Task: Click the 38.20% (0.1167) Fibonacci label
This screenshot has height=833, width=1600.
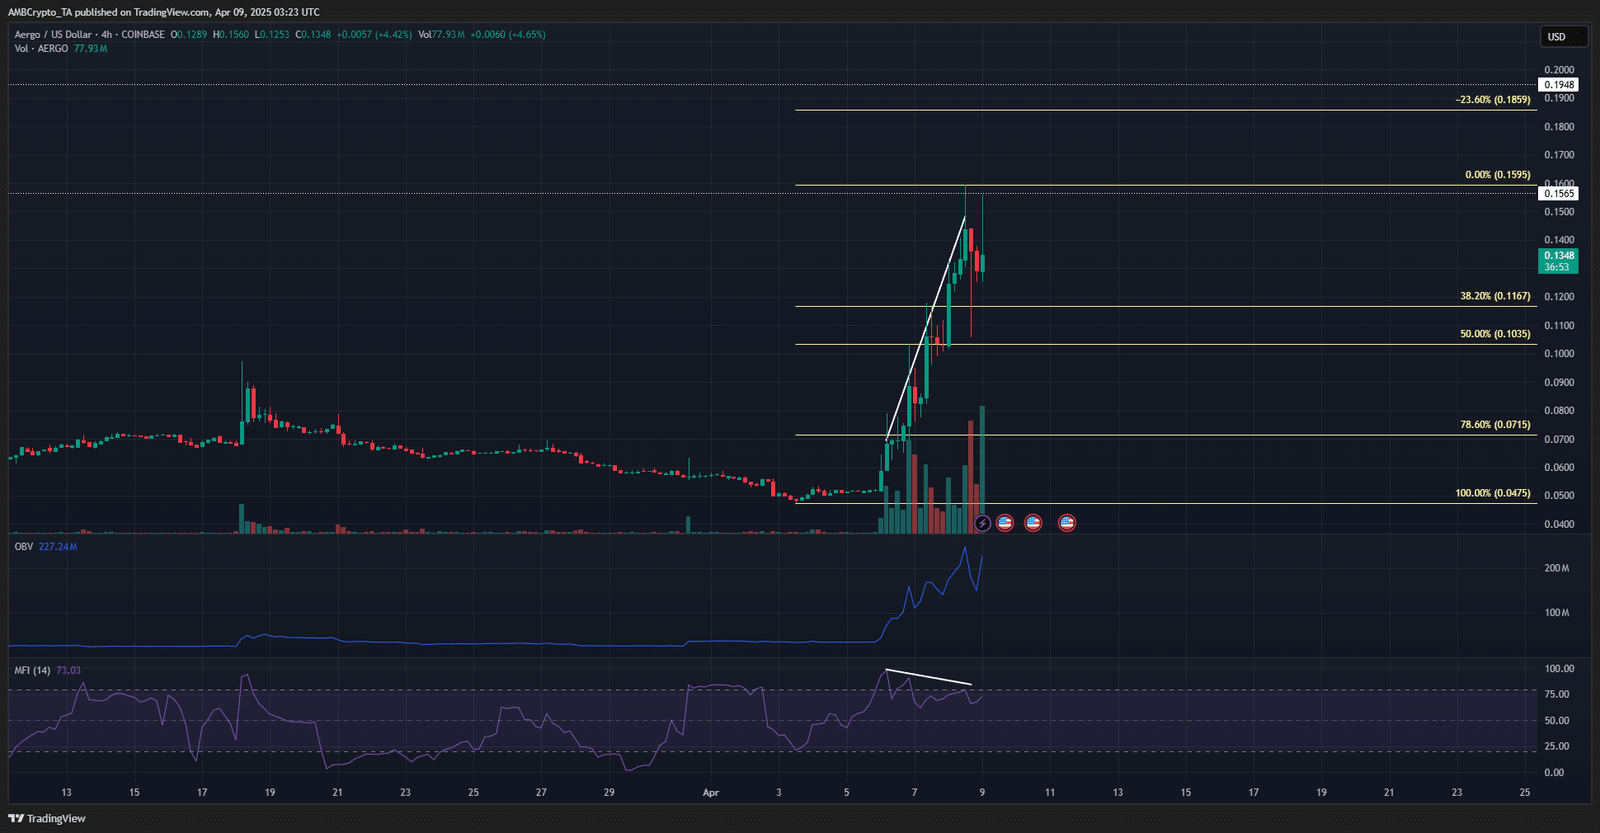Action: 1494,297
